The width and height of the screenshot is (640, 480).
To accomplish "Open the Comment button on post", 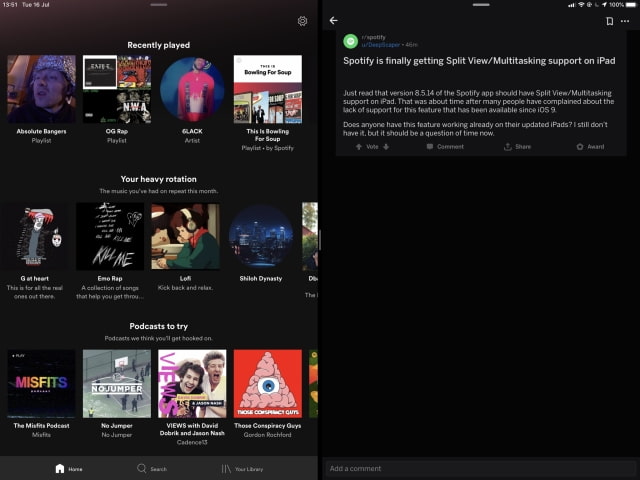I will 445,147.
